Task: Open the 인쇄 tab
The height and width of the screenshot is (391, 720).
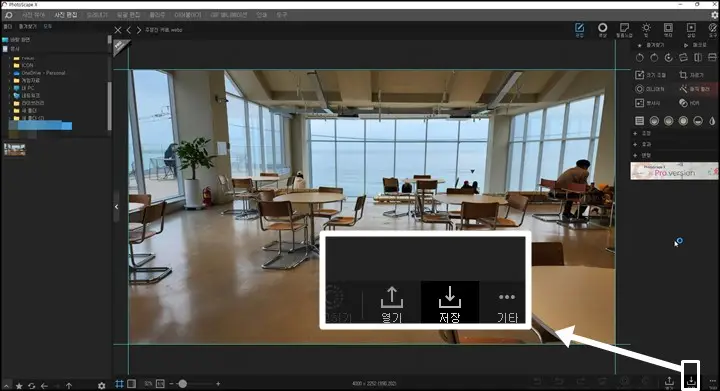Action: [261, 15]
